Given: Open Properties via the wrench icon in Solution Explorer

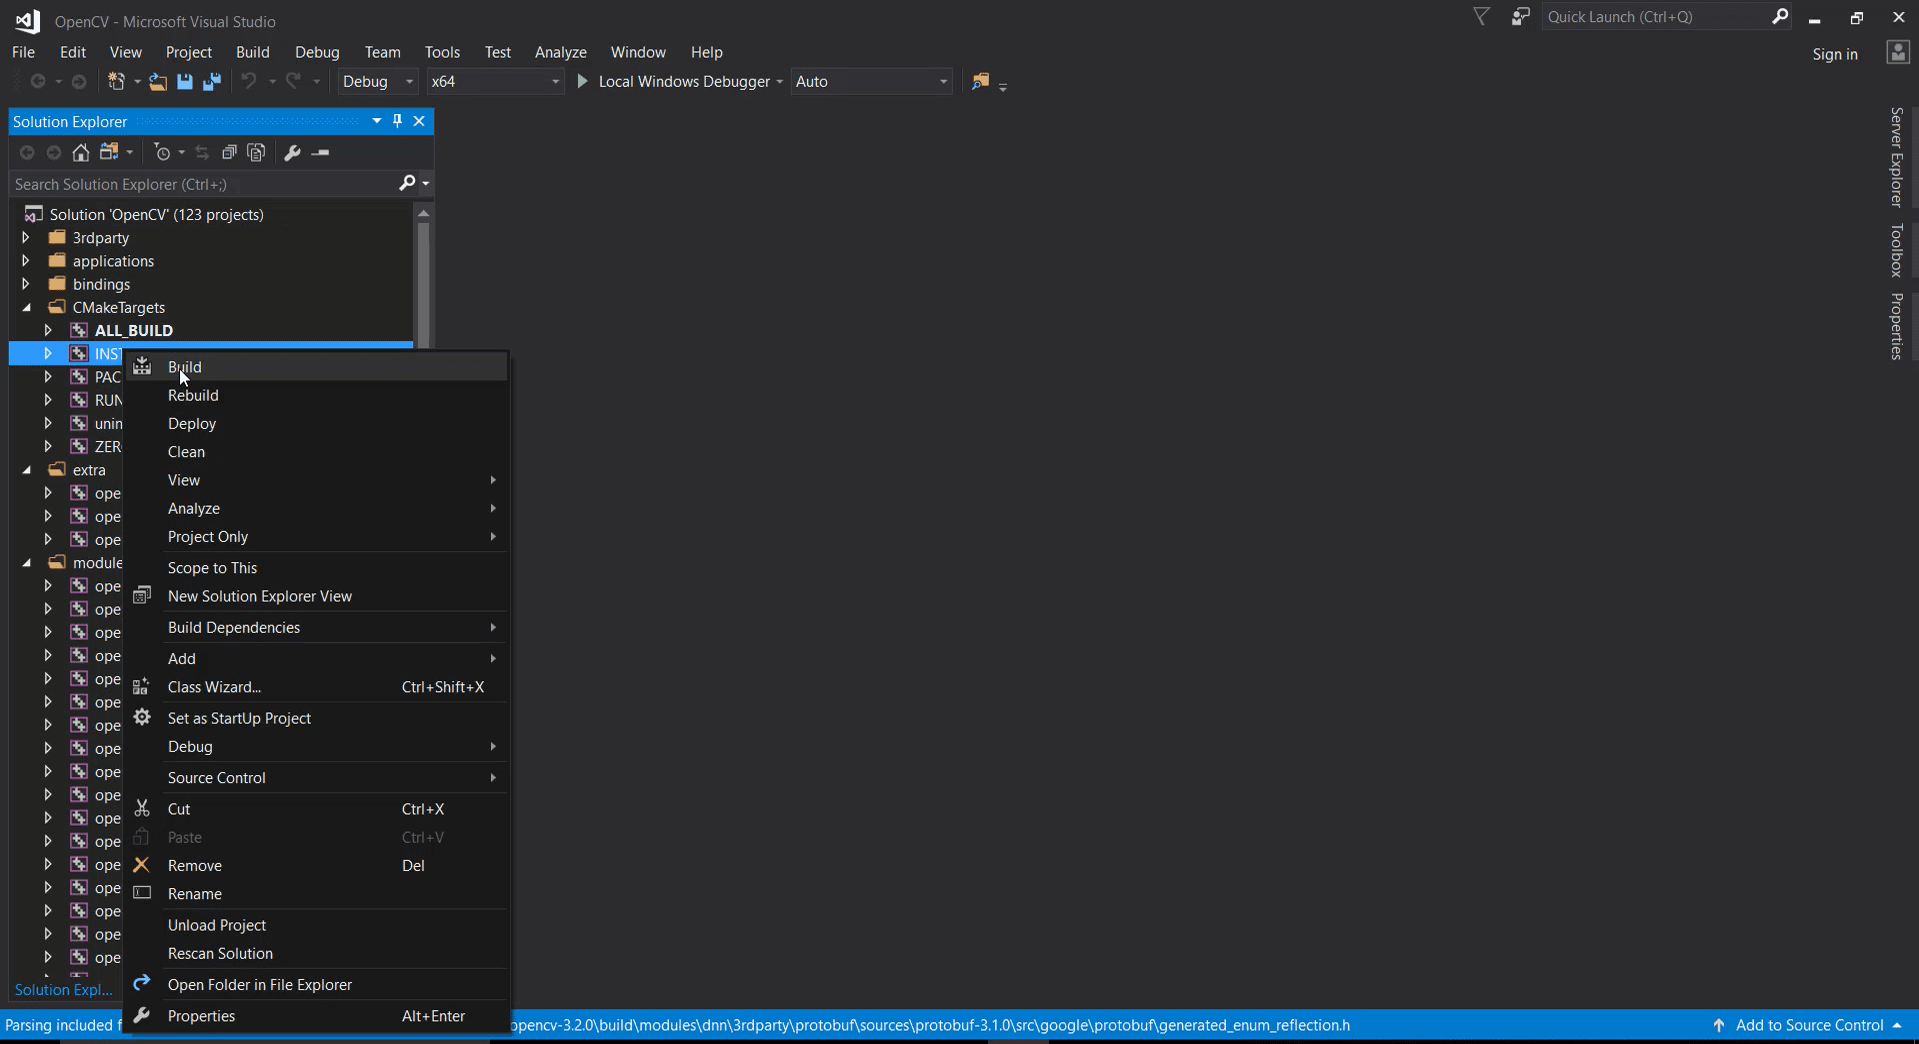Looking at the screenshot, I should (x=290, y=152).
